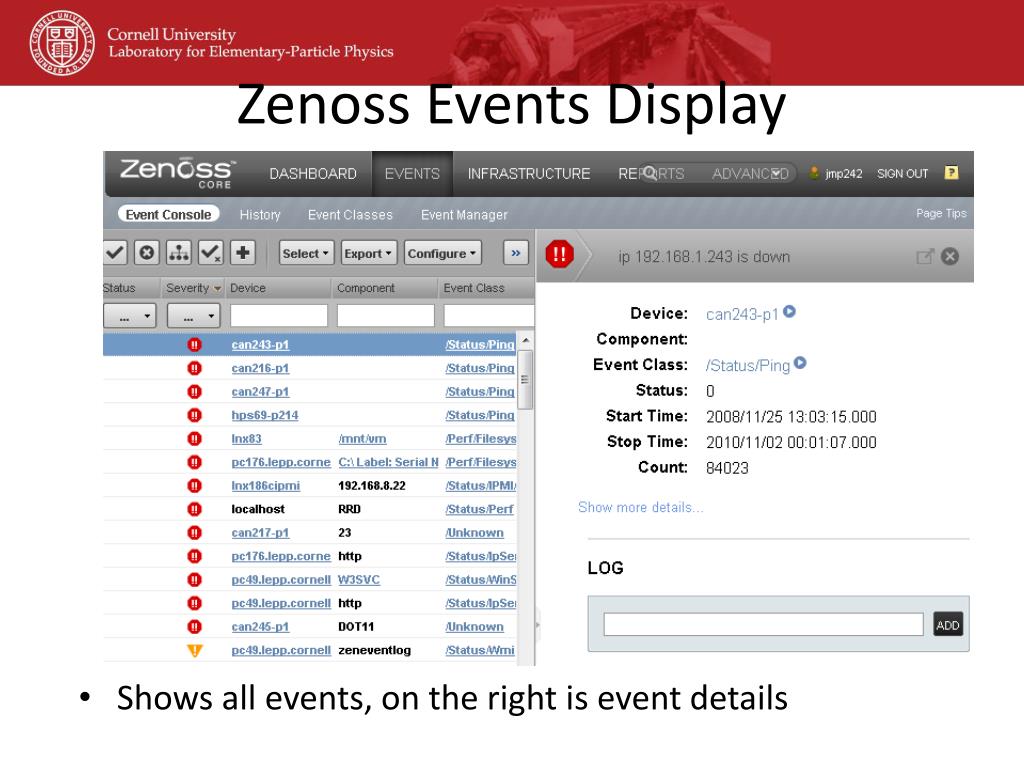Click the jmp242 username link
The width and height of the screenshot is (1024, 768).
coord(844,174)
